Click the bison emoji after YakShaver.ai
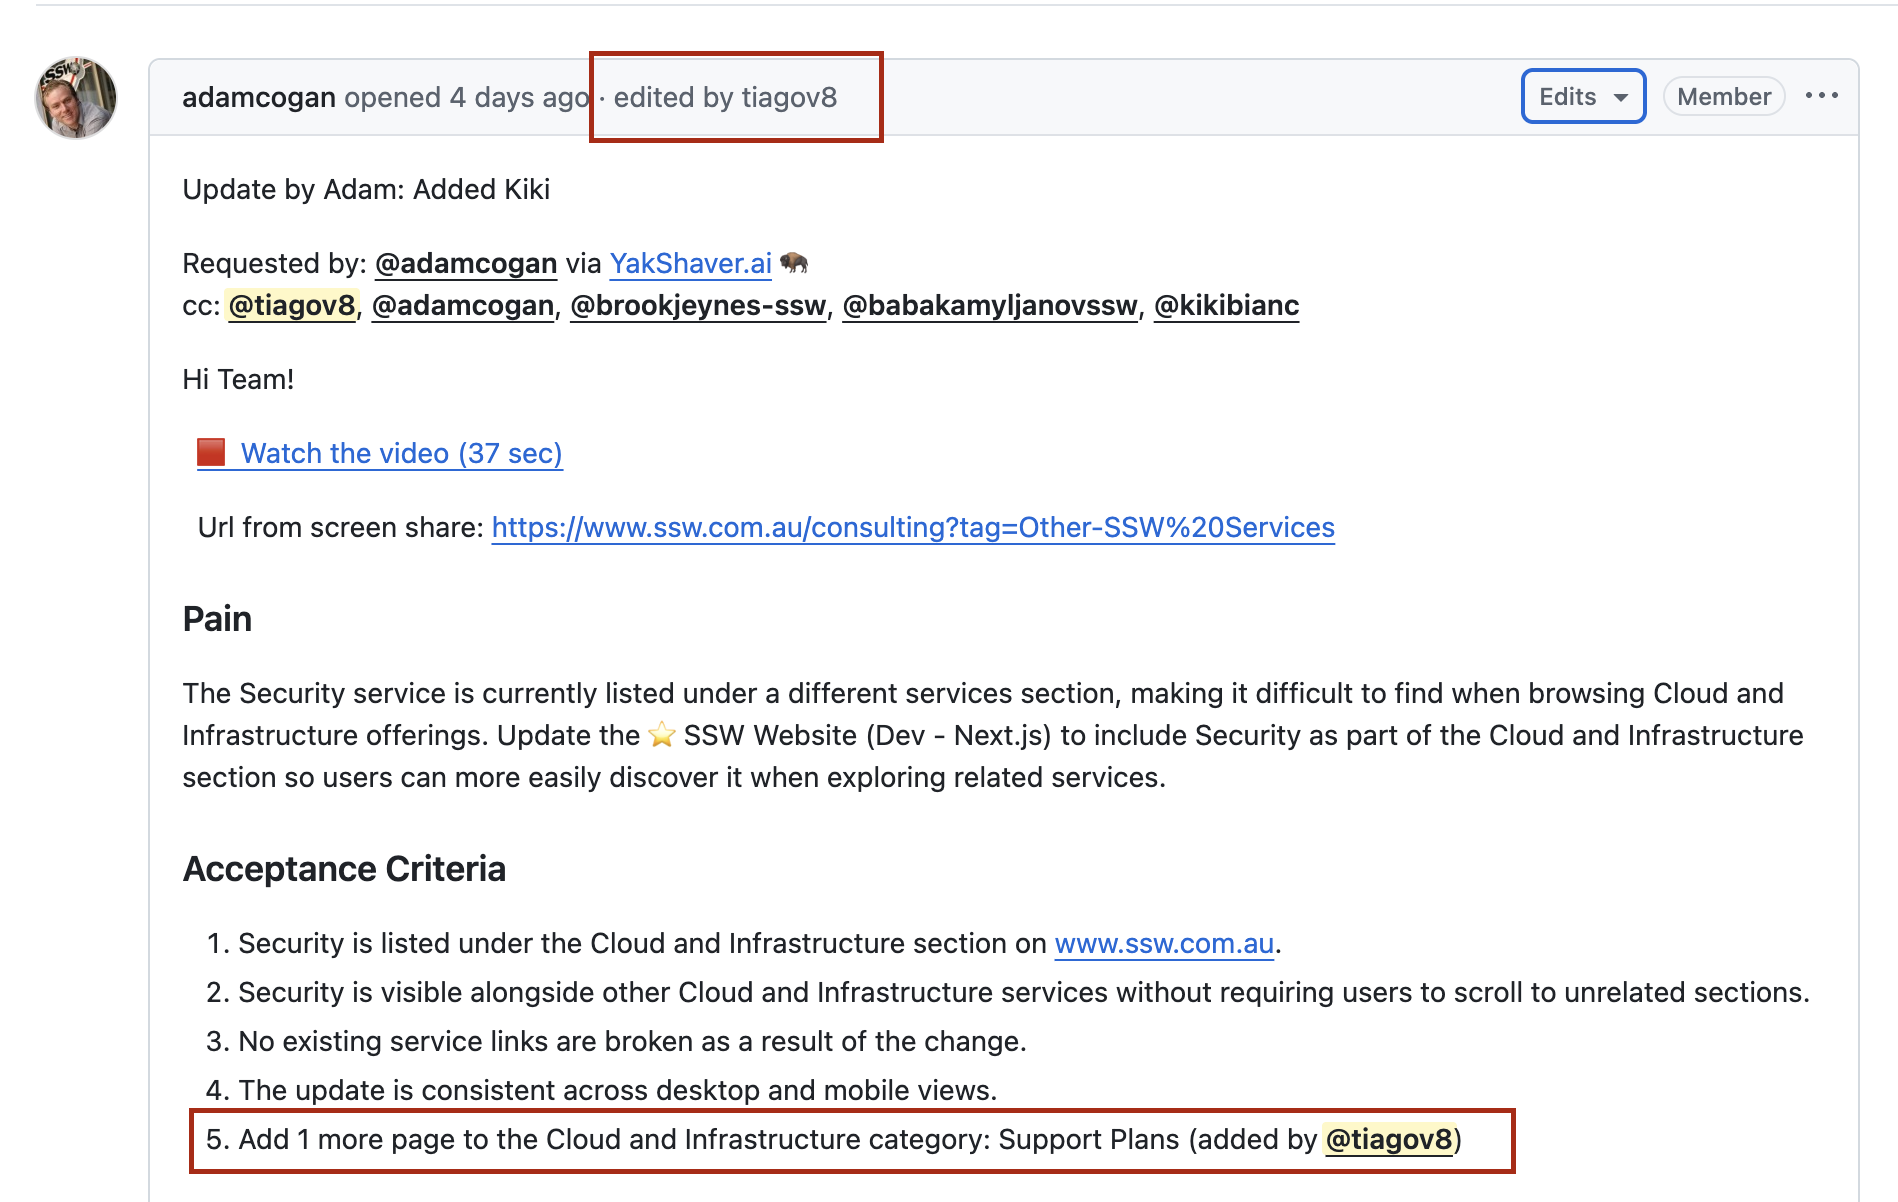Viewport: 1898px width, 1202px height. tap(794, 263)
